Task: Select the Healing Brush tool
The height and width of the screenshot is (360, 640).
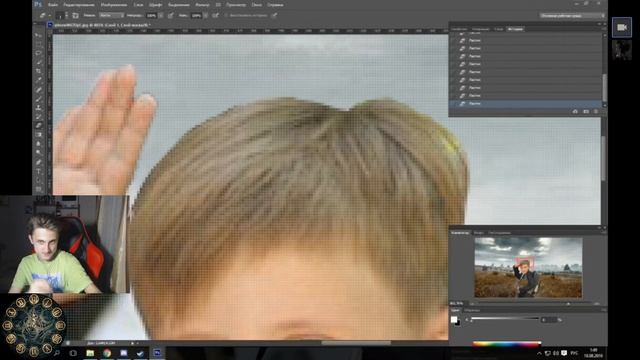Action: pyautogui.click(x=39, y=89)
